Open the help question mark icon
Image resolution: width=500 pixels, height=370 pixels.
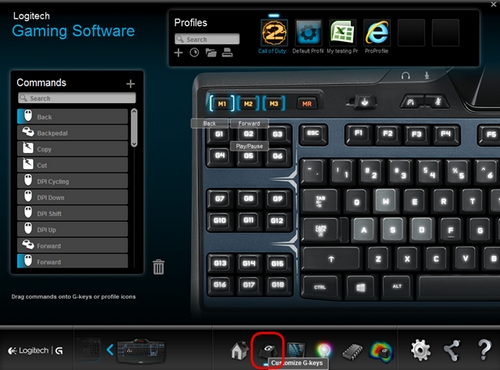click(484, 350)
